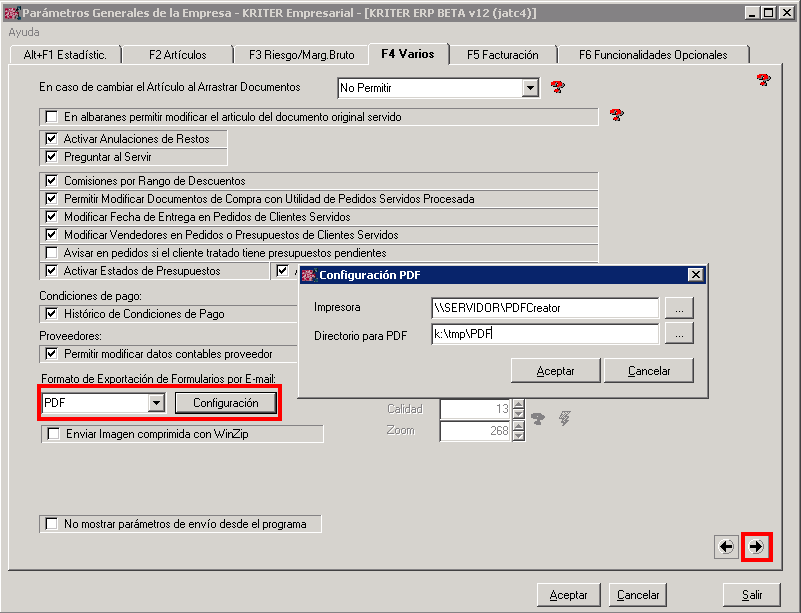This screenshot has width=801, height=613.
Task: Click the Configuración PDF dialog icon
Action: pyautogui.click(x=309, y=275)
